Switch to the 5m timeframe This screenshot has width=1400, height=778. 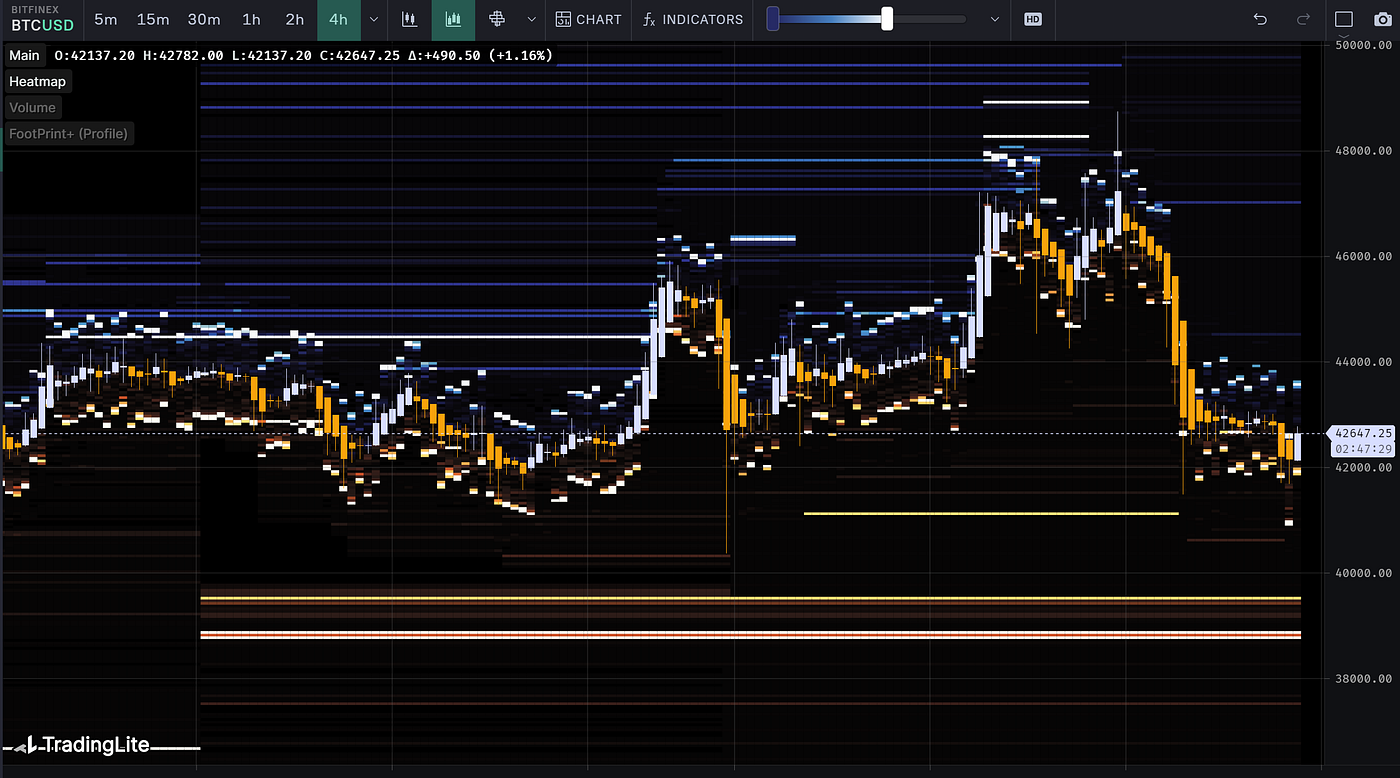point(105,19)
